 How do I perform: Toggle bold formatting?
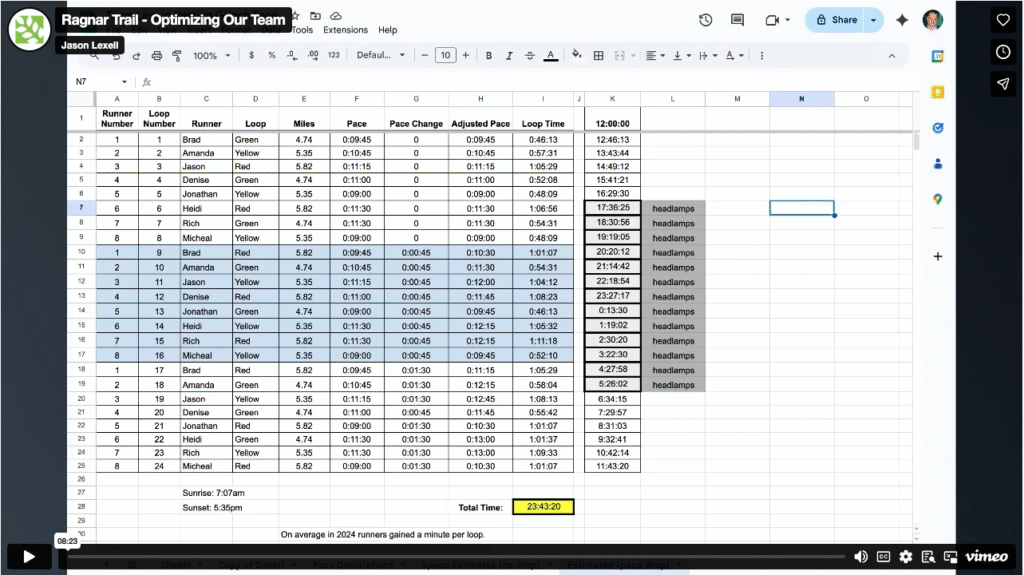(489, 55)
